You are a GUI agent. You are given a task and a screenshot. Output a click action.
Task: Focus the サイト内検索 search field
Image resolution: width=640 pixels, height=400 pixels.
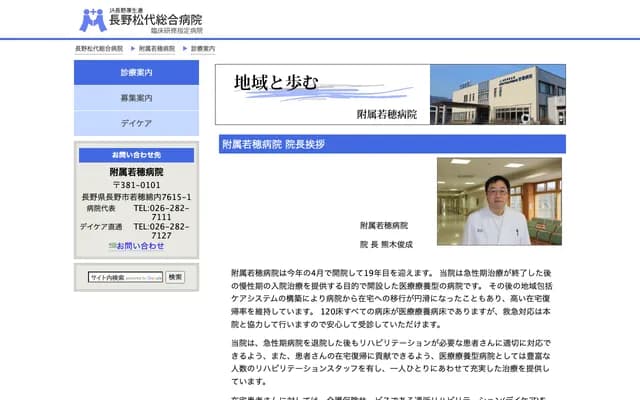point(125,277)
